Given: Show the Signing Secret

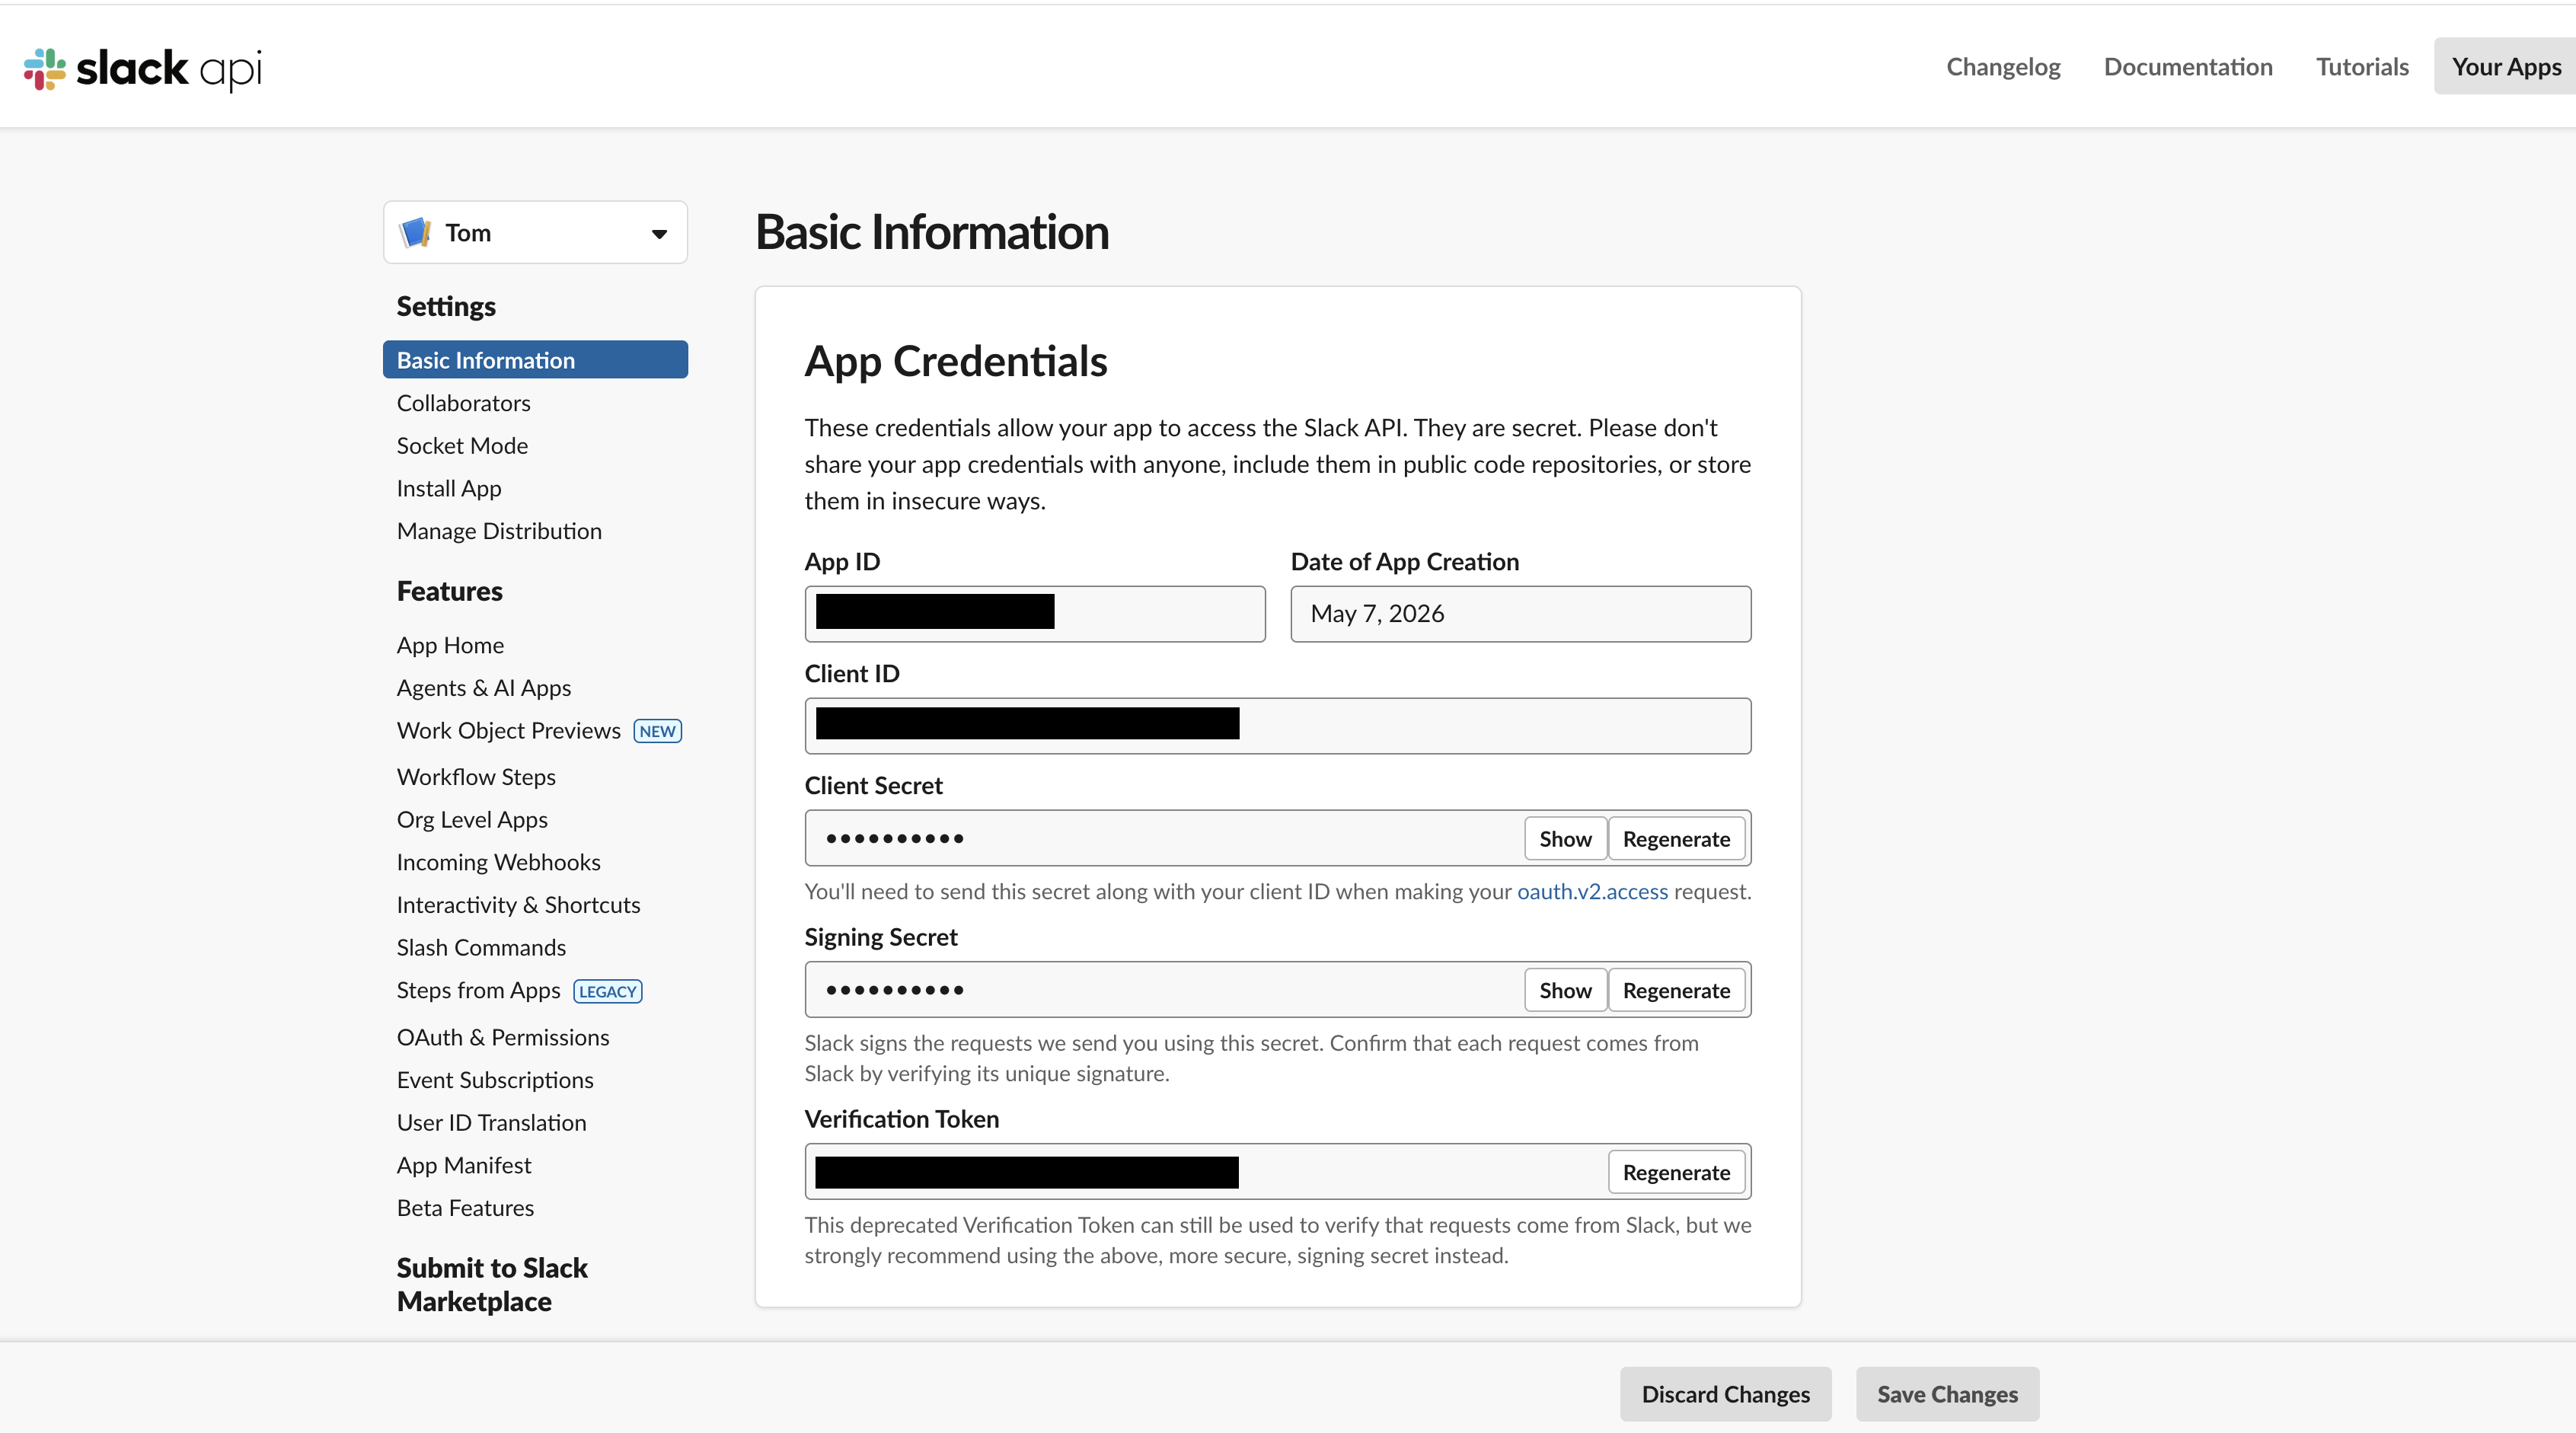Looking at the screenshot, I should tap(1565, 991).
